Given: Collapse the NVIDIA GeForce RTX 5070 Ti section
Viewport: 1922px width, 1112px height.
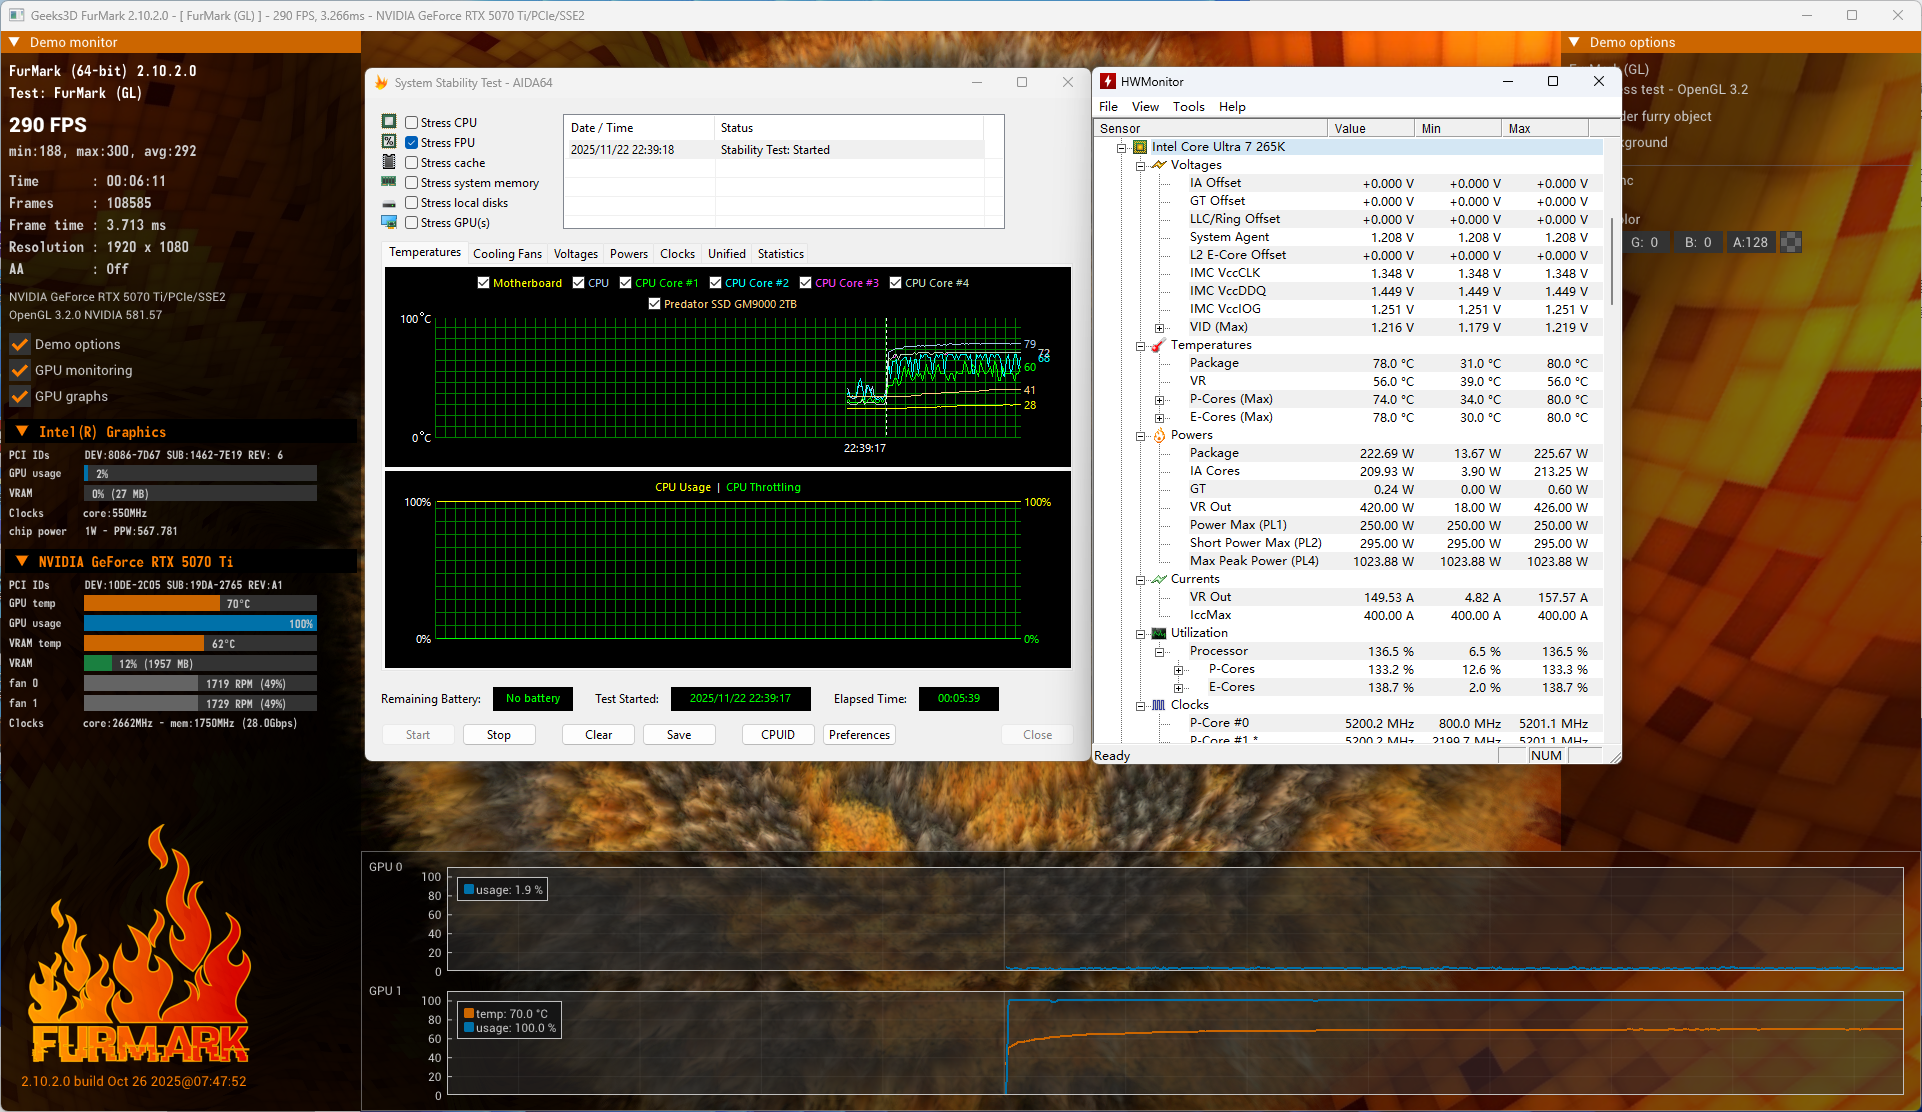Looking at the screenshot, I should (x=22, y=562).
